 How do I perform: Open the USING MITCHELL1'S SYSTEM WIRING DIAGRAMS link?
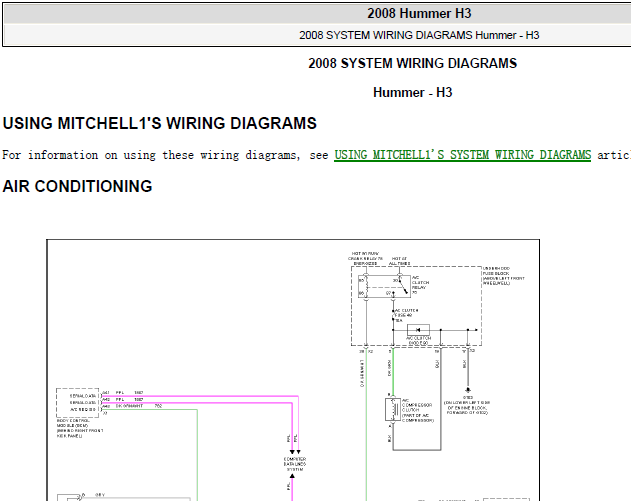[x=462, y=155]
